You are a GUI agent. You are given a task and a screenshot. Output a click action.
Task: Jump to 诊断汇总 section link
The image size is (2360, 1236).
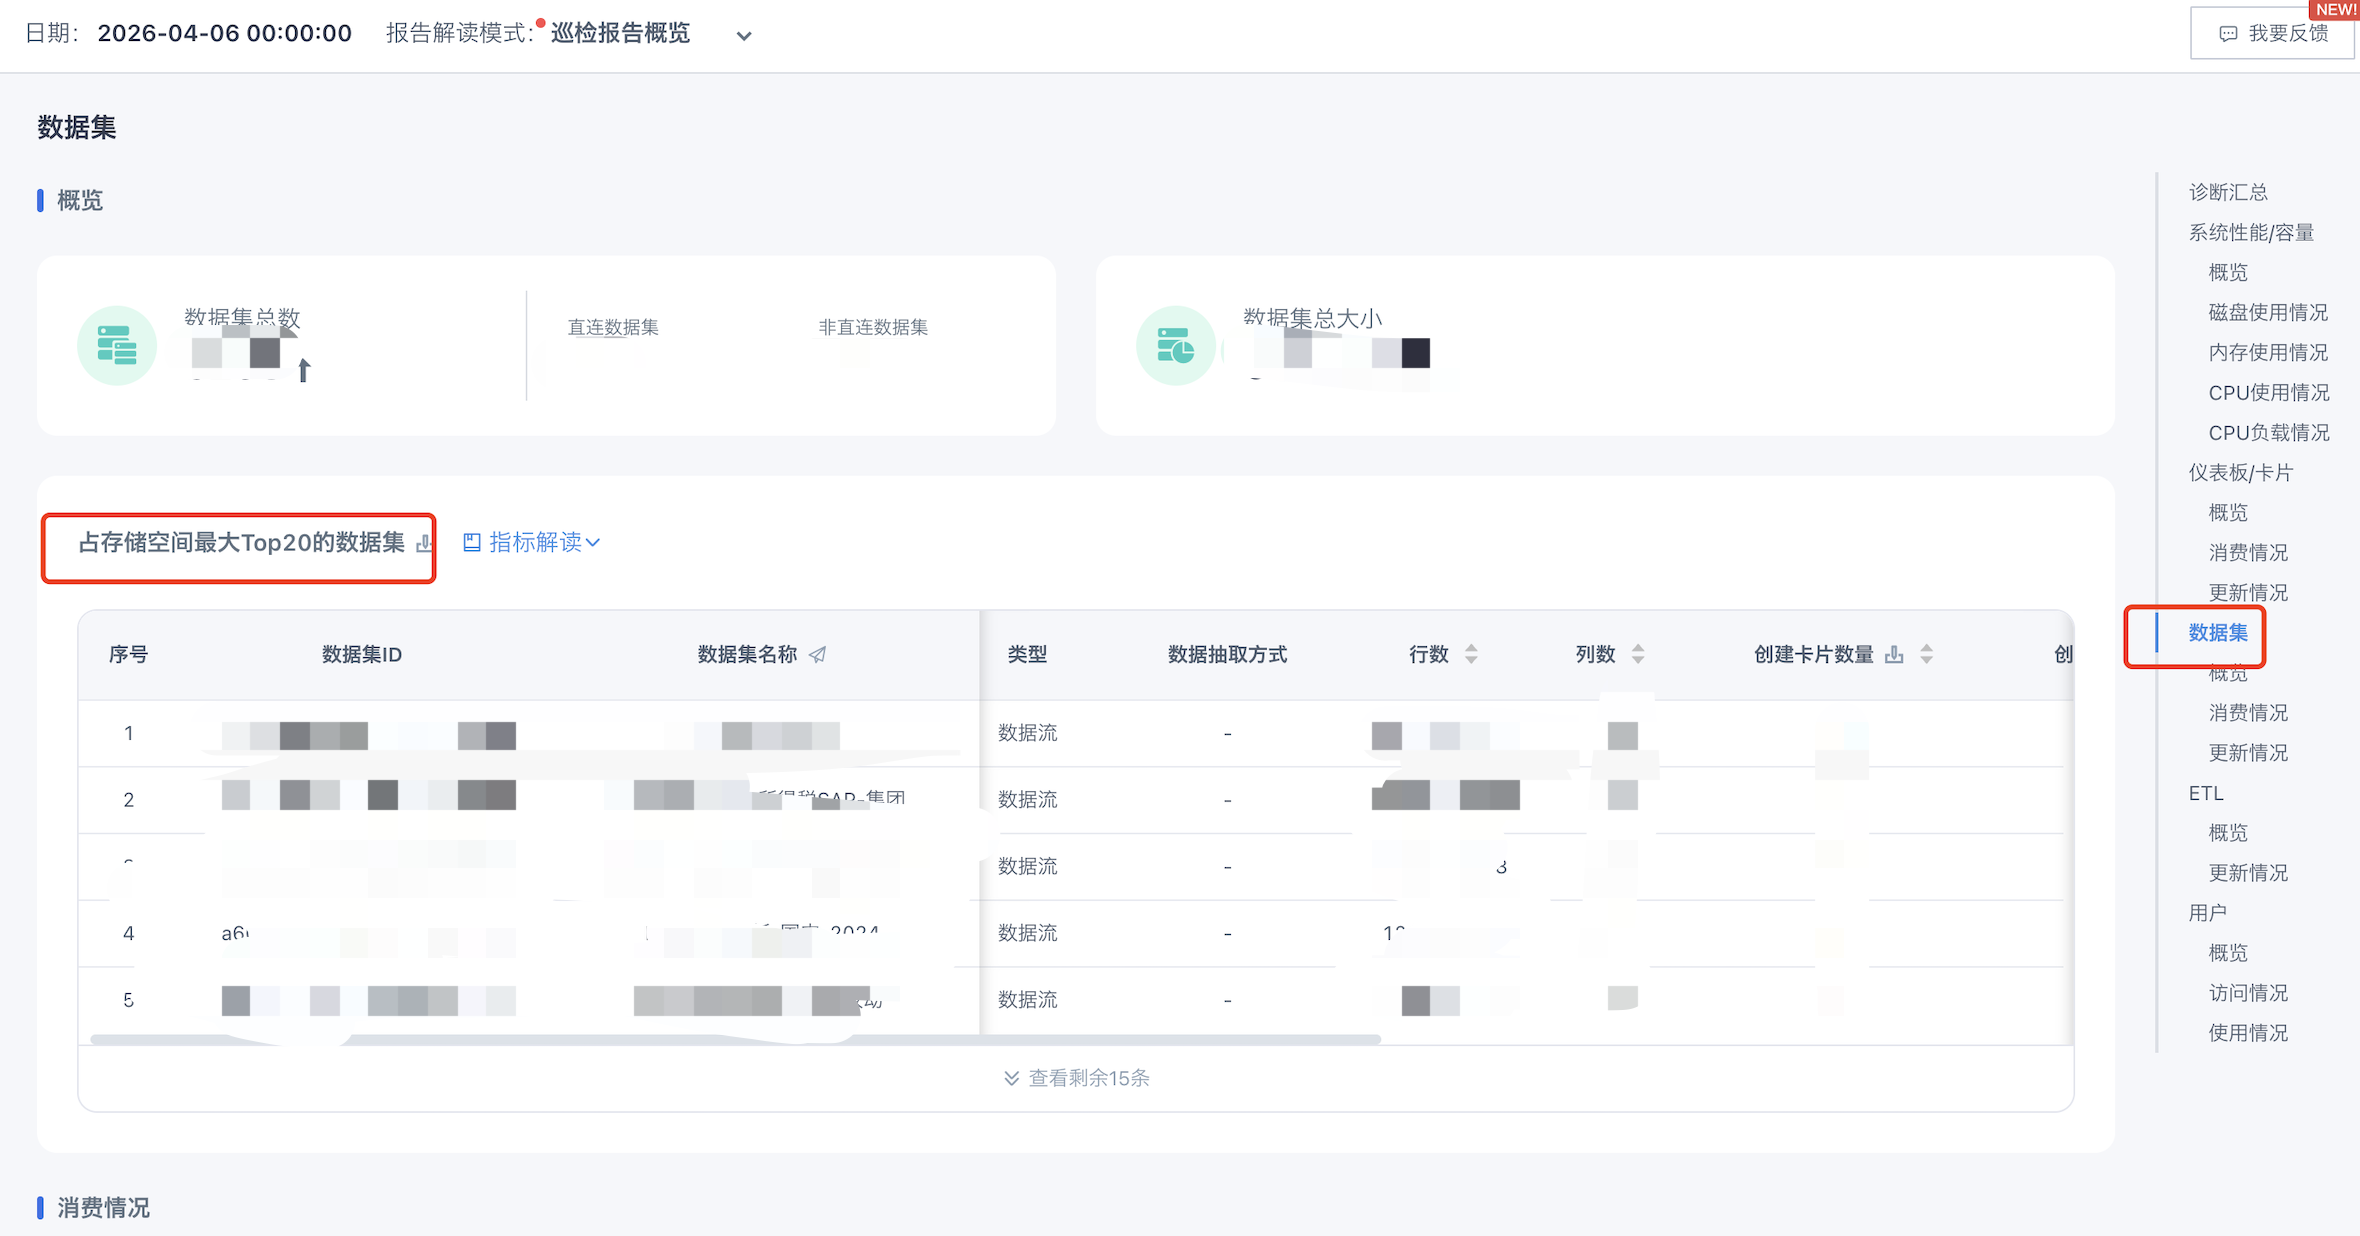(x=2227, y=192)
